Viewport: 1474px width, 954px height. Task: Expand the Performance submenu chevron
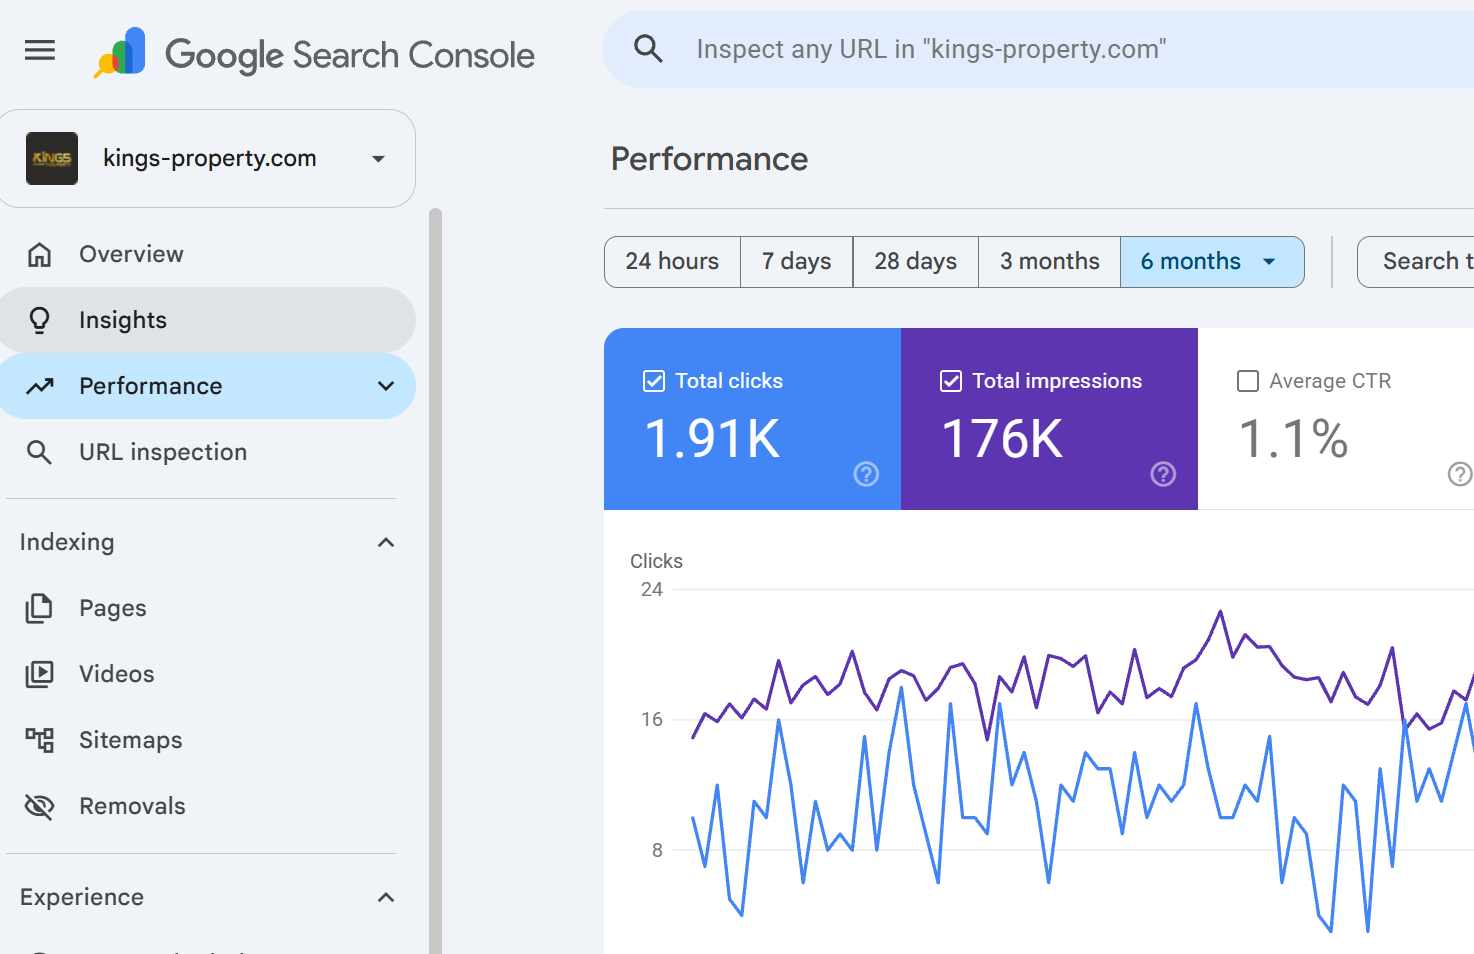point(386,386)
